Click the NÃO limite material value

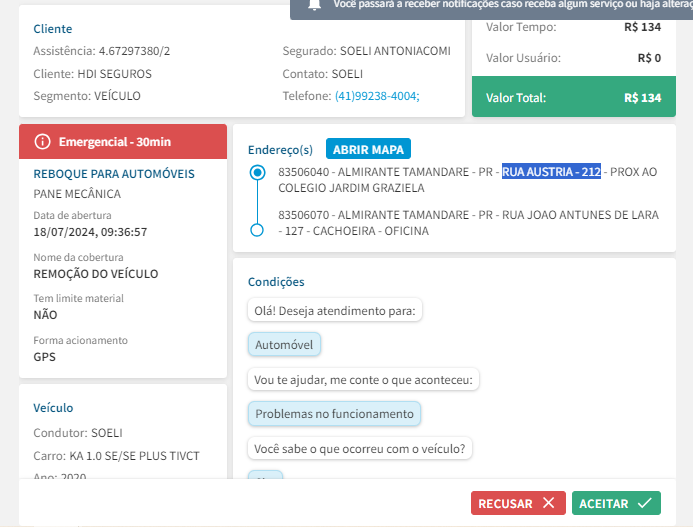coord(45,315)
